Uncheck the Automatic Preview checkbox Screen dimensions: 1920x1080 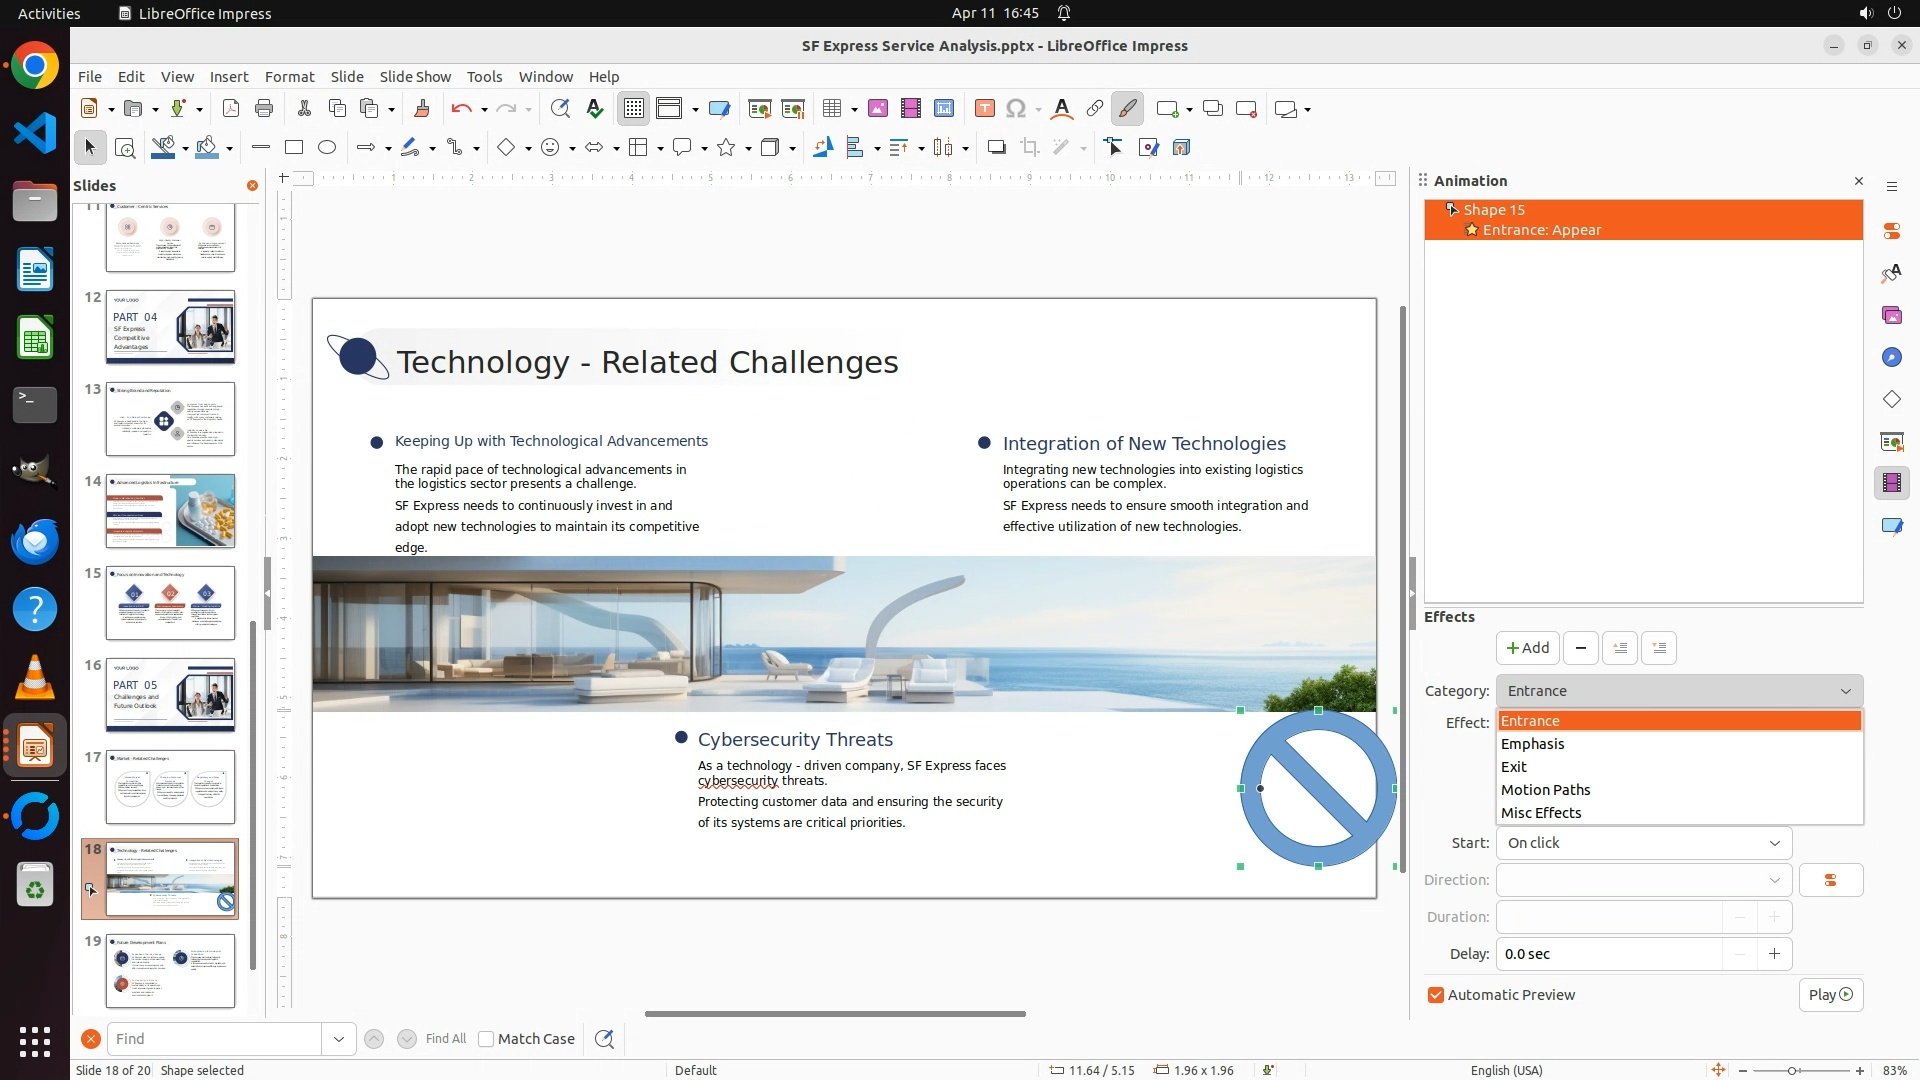[x=1436, y=995]
